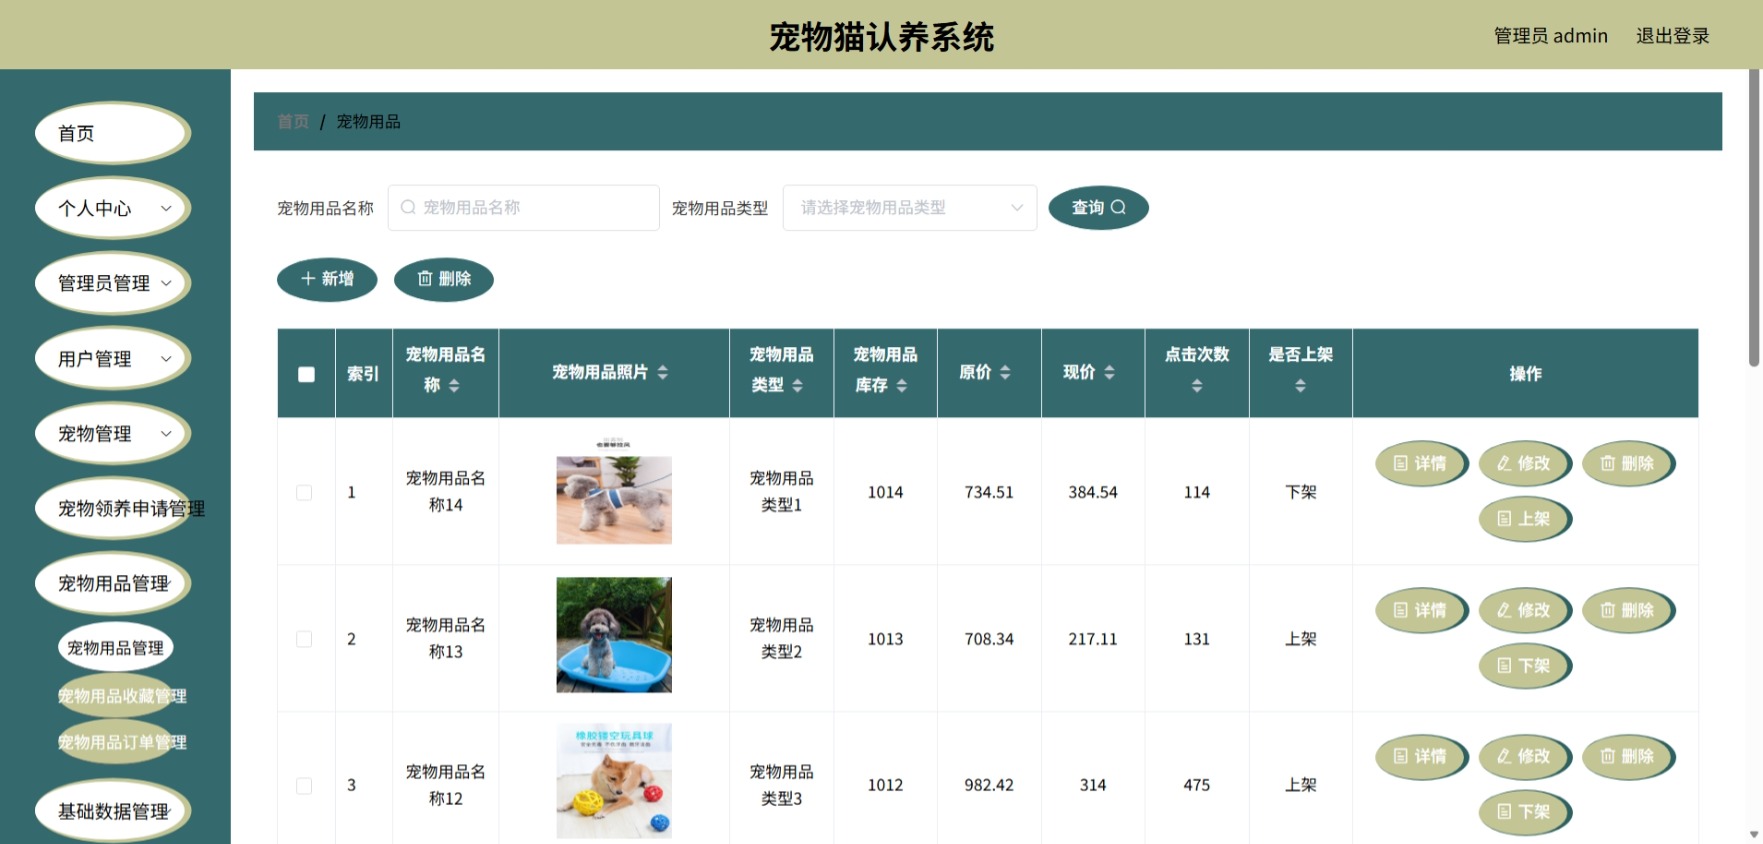View 详情 for 宠物用品名称13
Screen dimensions: 1763x844
pyautogui.click(x=1421, y=610)
